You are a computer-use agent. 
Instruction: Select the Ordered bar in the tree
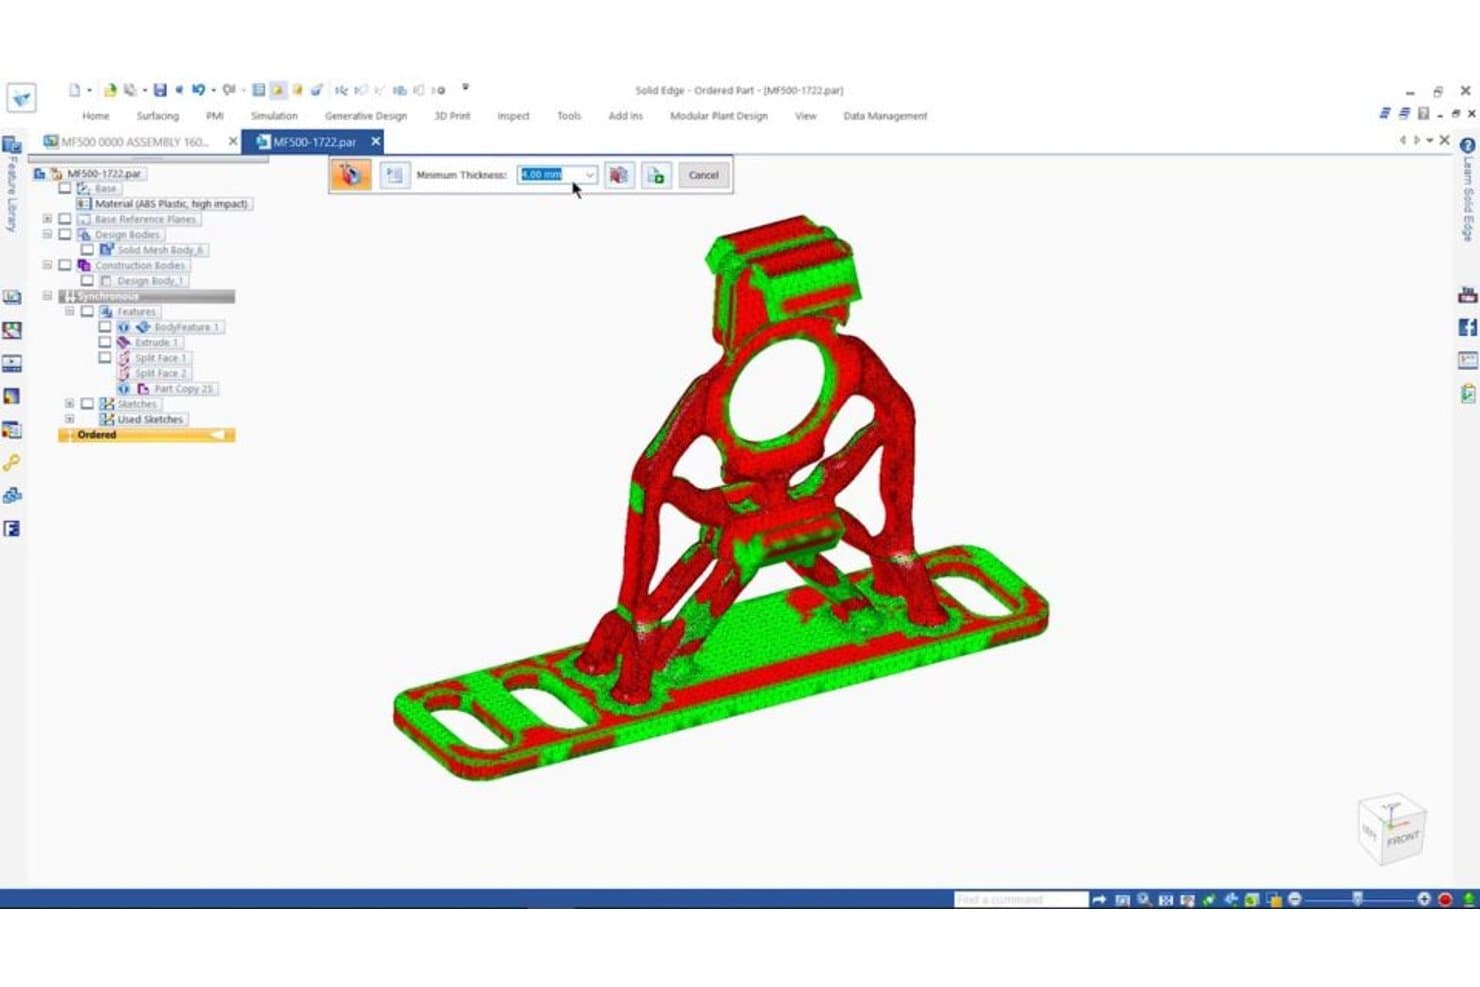tap(147, 435)
